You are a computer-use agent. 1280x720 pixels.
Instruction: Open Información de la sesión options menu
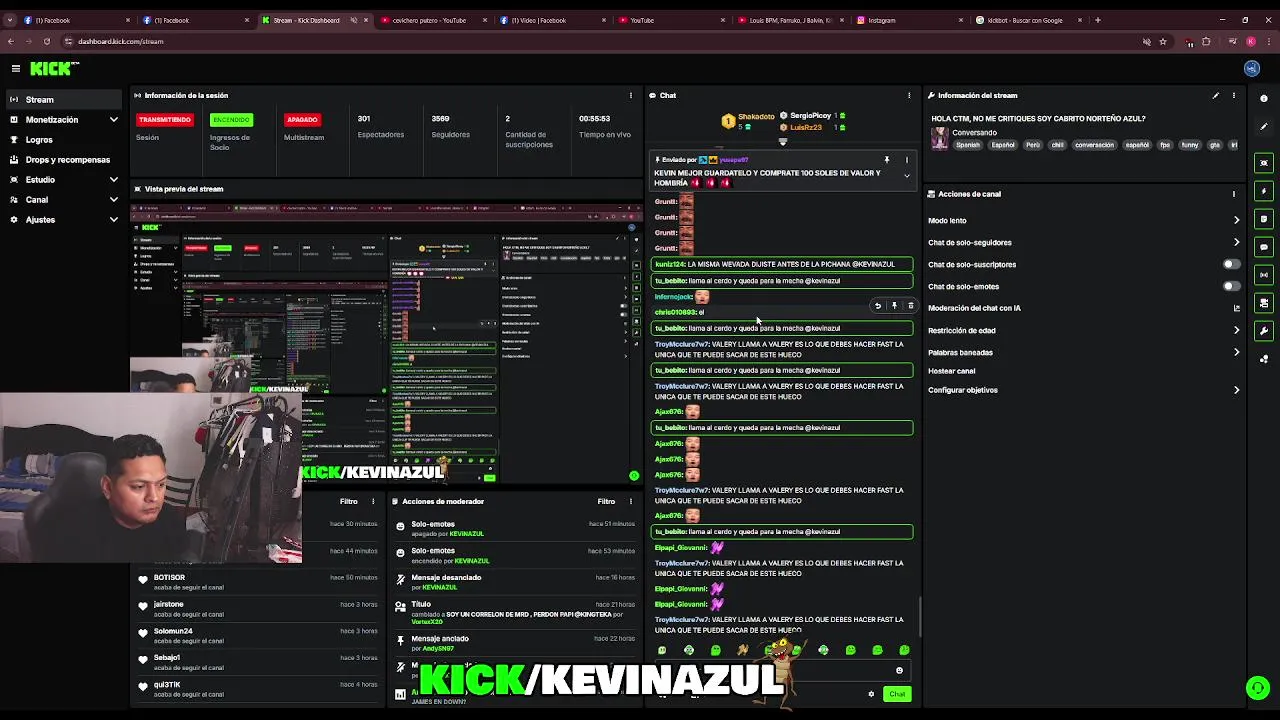click(x=630, y=95)
